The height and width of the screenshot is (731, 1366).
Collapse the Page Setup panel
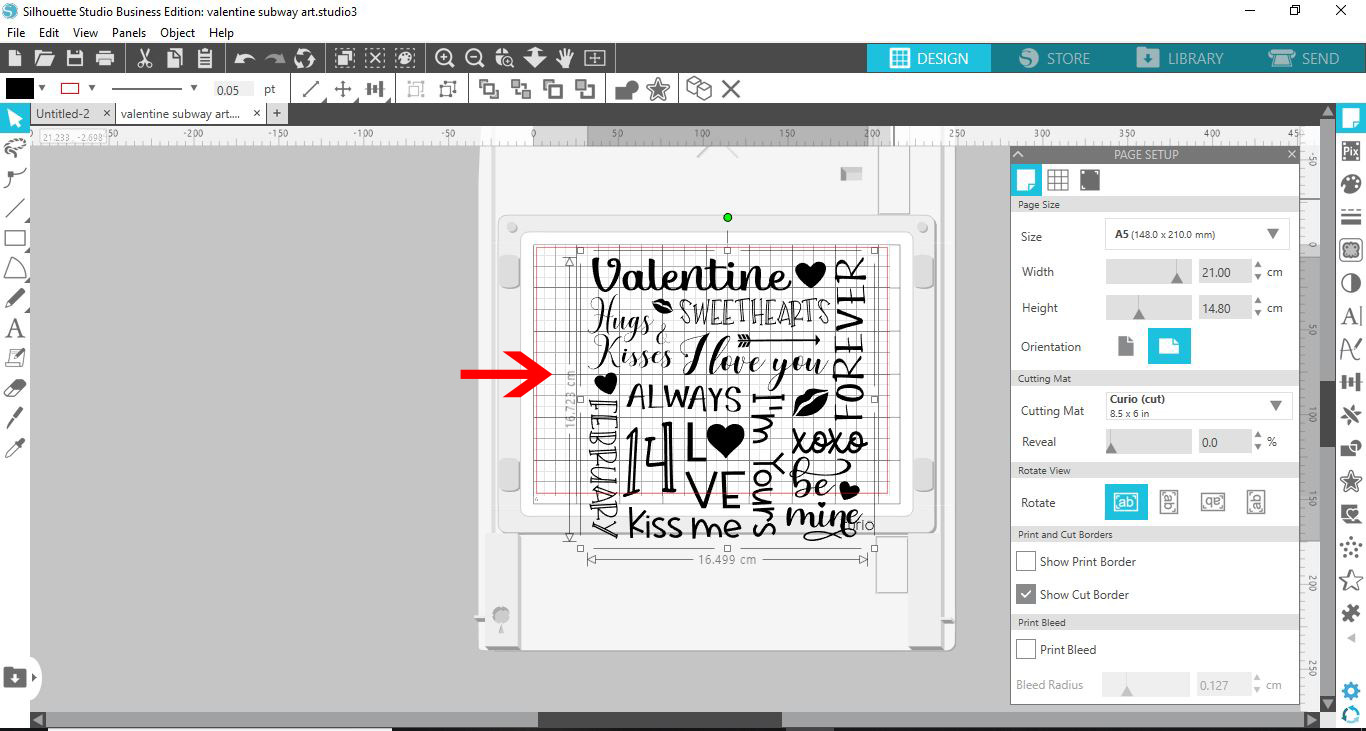tap(1018, 154)
